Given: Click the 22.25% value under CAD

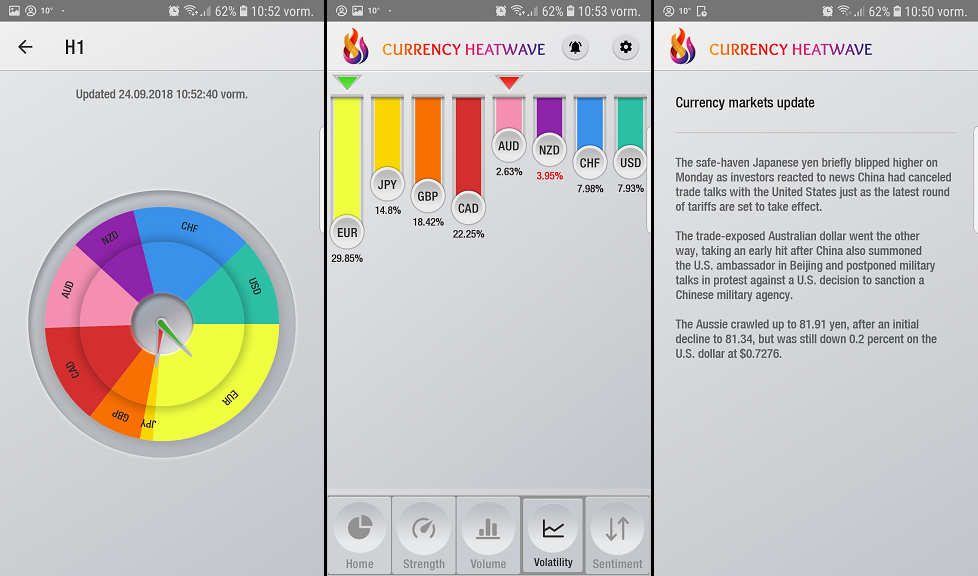Looking at the screenshot, I should 468,234.
